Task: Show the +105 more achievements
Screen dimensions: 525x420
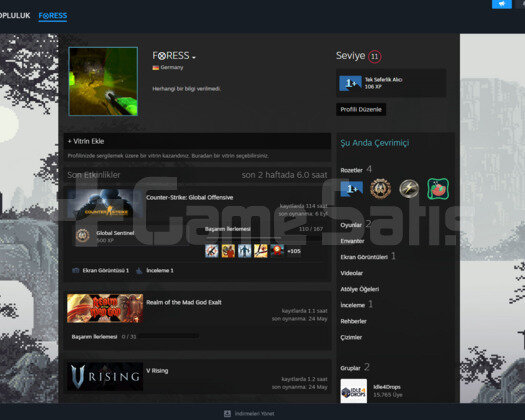Action: (x=294, y=251)
